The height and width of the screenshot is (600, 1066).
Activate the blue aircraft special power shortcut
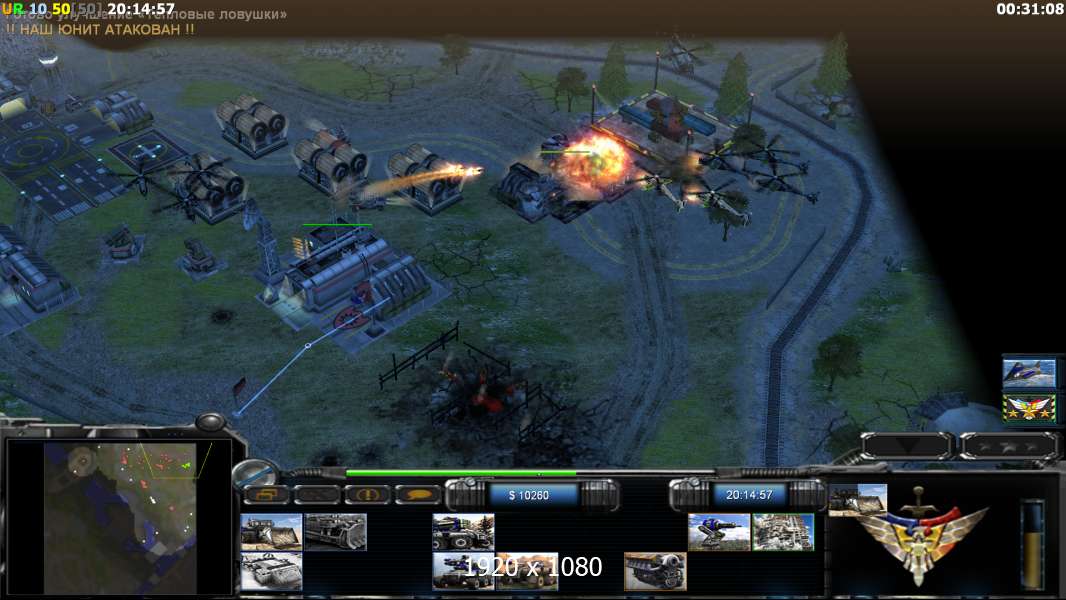pos(1029,373)
